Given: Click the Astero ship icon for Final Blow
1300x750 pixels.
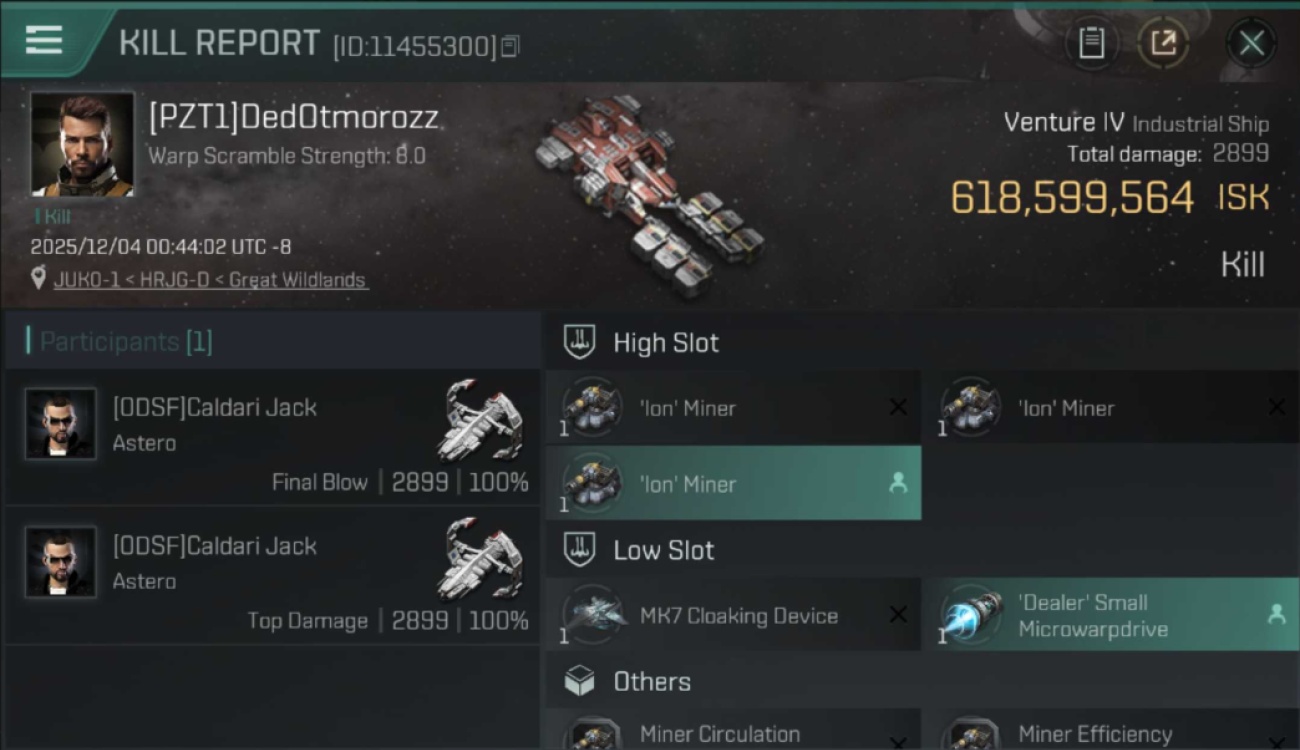Looking at the screenshot, I should tap(481, 419).
